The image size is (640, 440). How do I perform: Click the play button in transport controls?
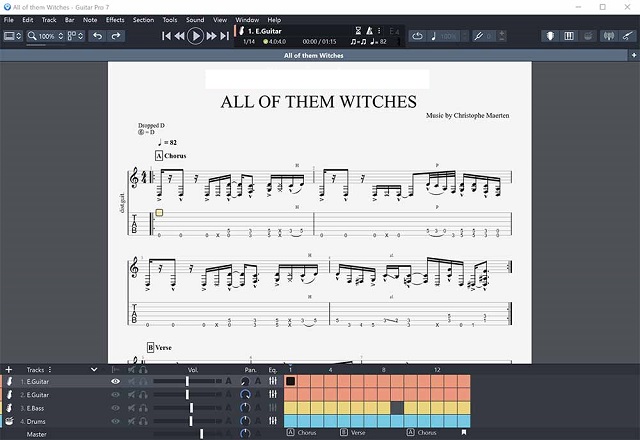click(x=195, y=36)
